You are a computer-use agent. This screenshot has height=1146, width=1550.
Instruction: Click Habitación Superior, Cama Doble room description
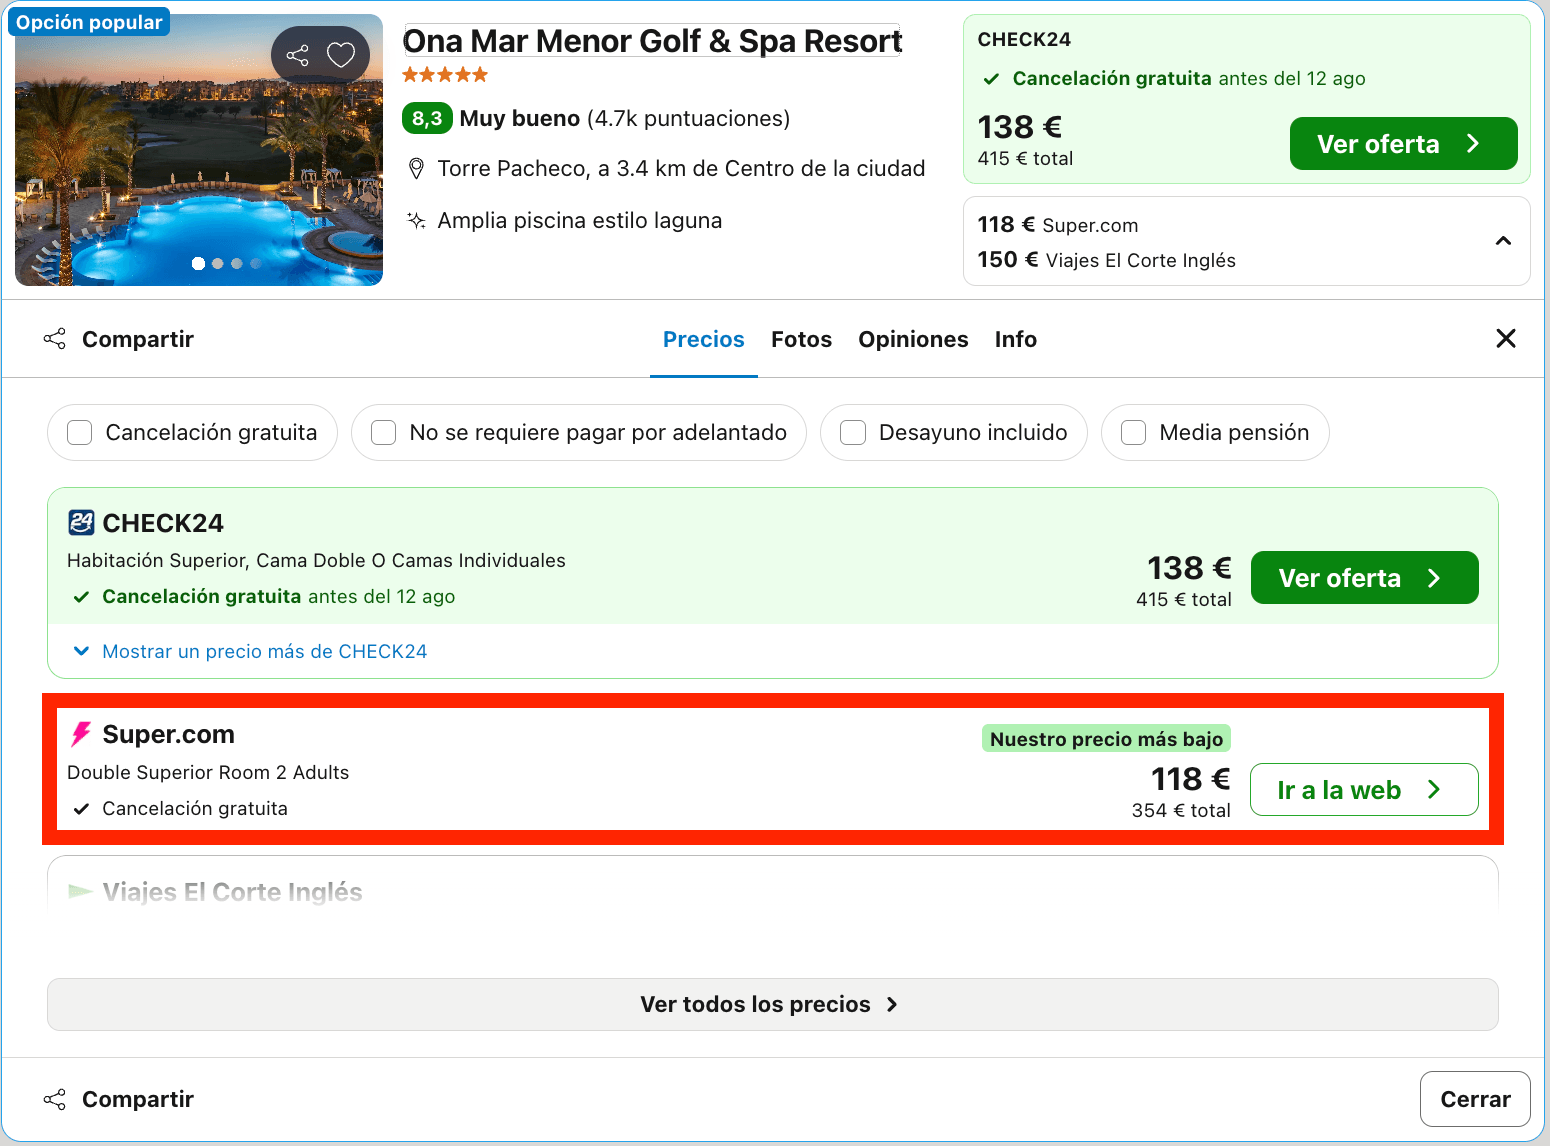316,561
